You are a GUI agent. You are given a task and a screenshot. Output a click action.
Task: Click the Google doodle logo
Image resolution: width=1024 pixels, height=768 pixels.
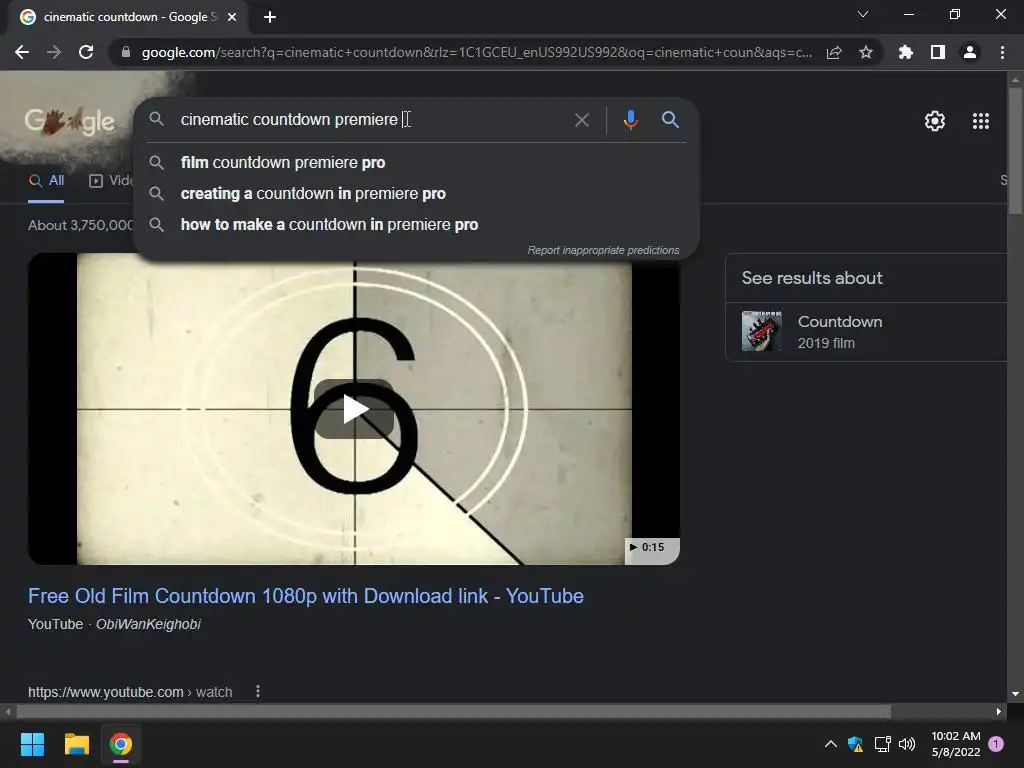point(69,121)
